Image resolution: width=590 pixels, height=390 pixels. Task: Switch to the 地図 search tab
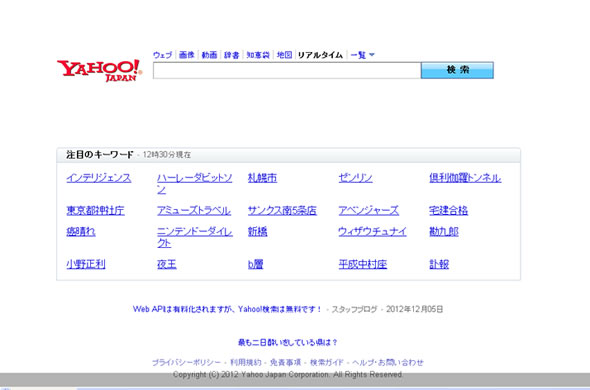(284, 55)
